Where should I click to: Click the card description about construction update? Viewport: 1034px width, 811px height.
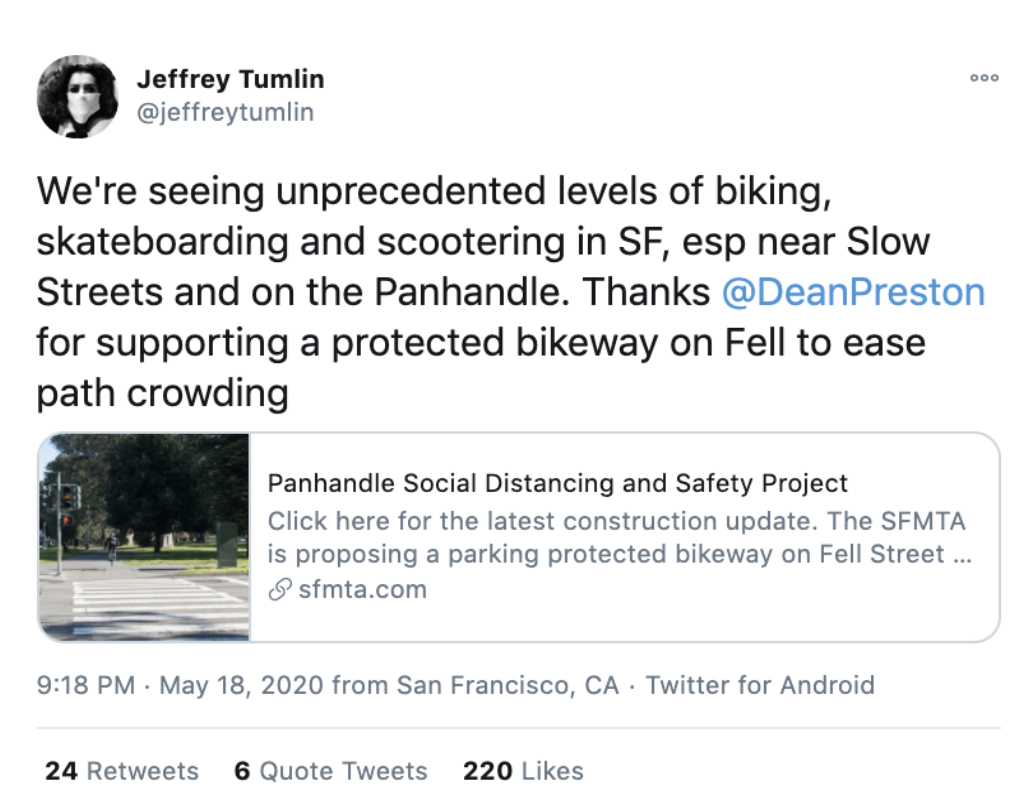click(619, 537)
